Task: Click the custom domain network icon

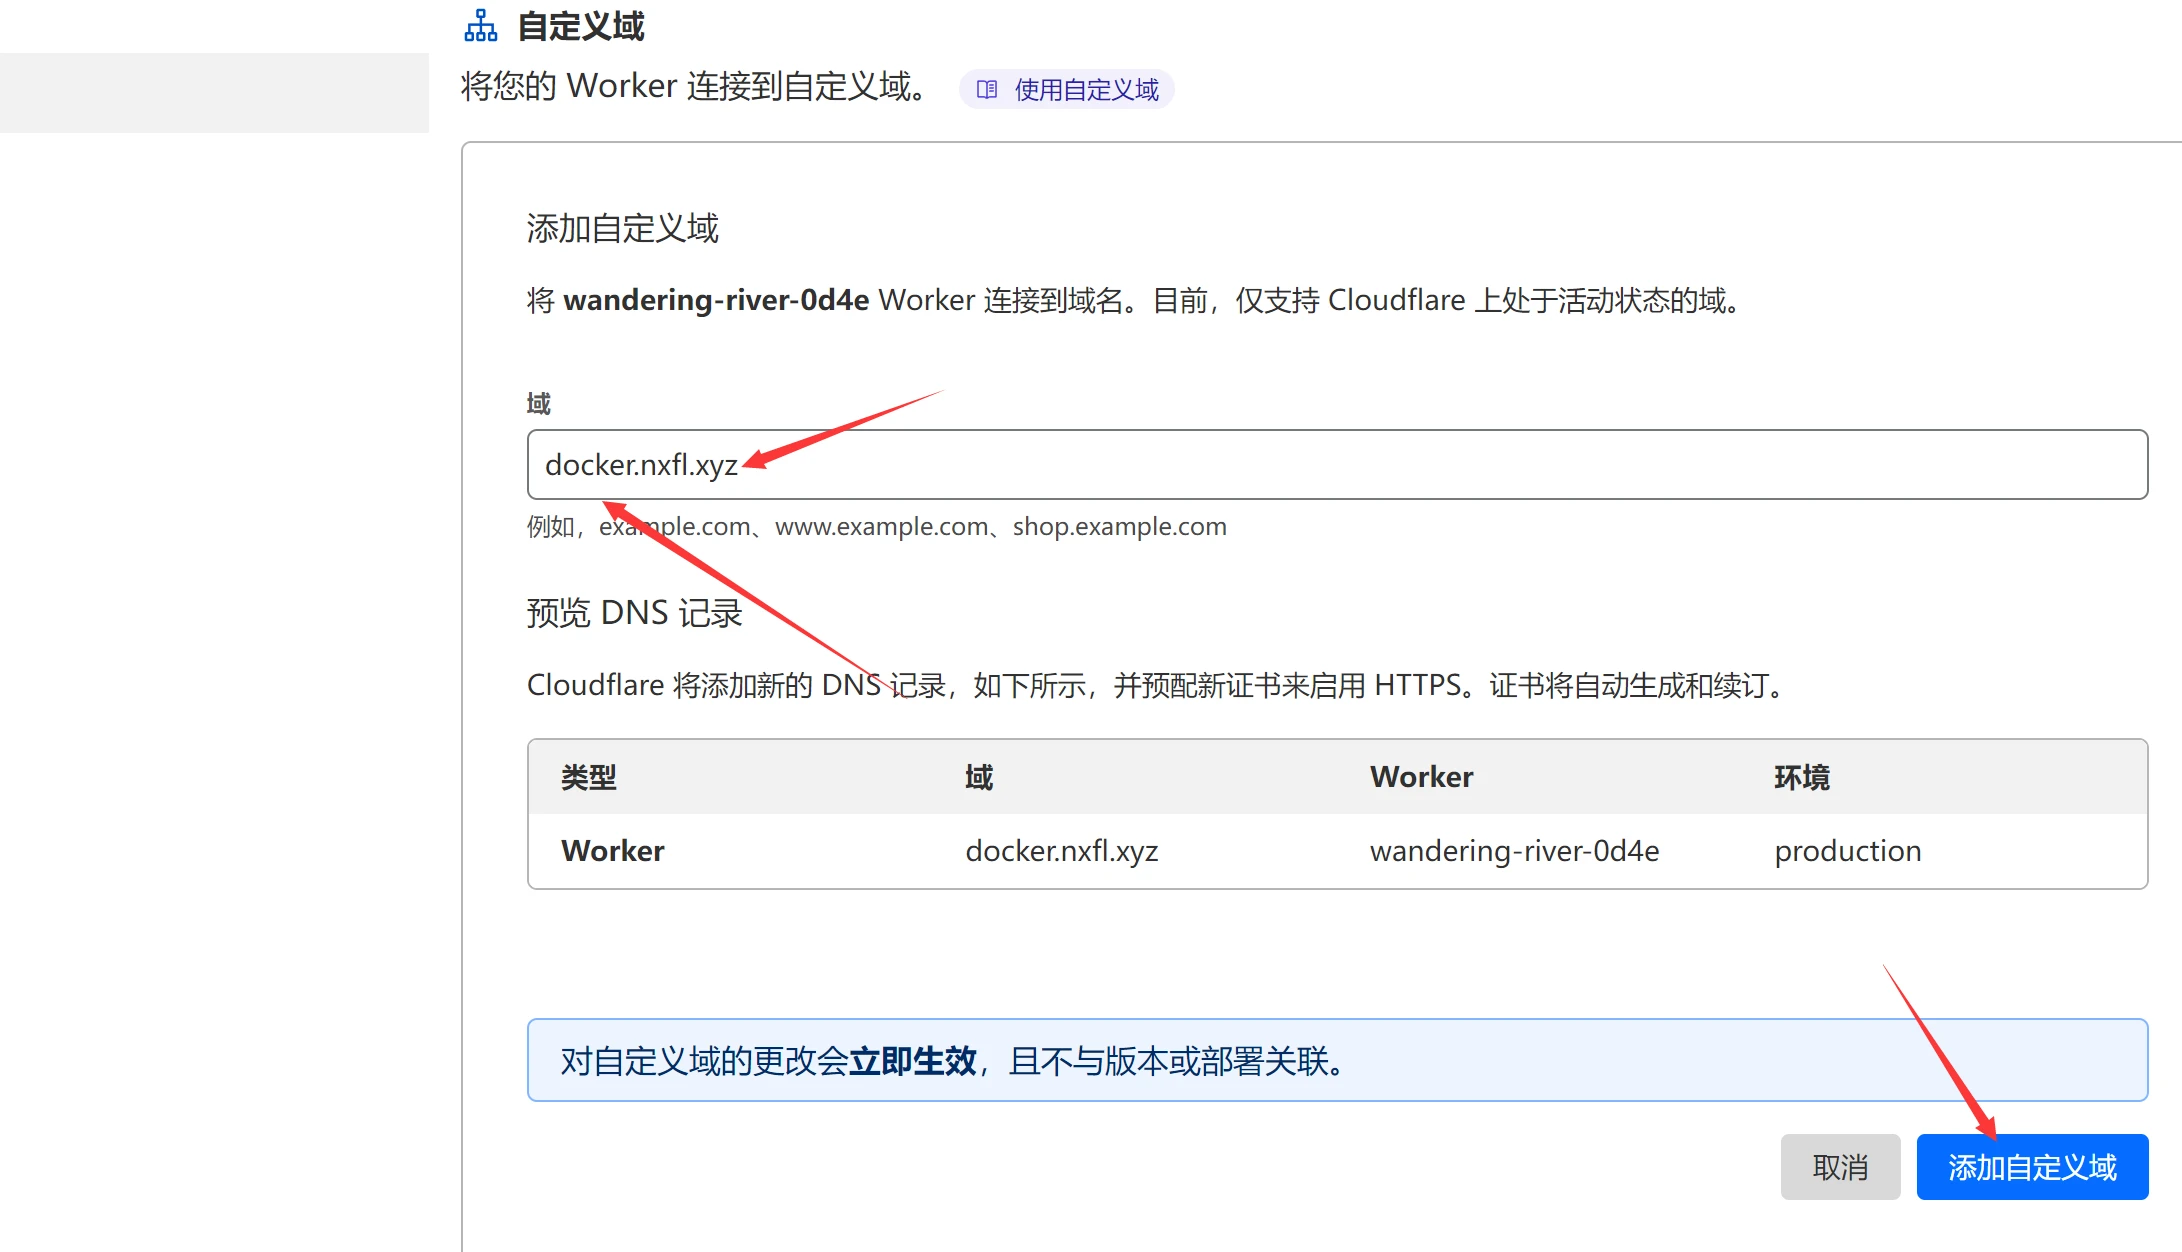Action: tap(480, 26)
